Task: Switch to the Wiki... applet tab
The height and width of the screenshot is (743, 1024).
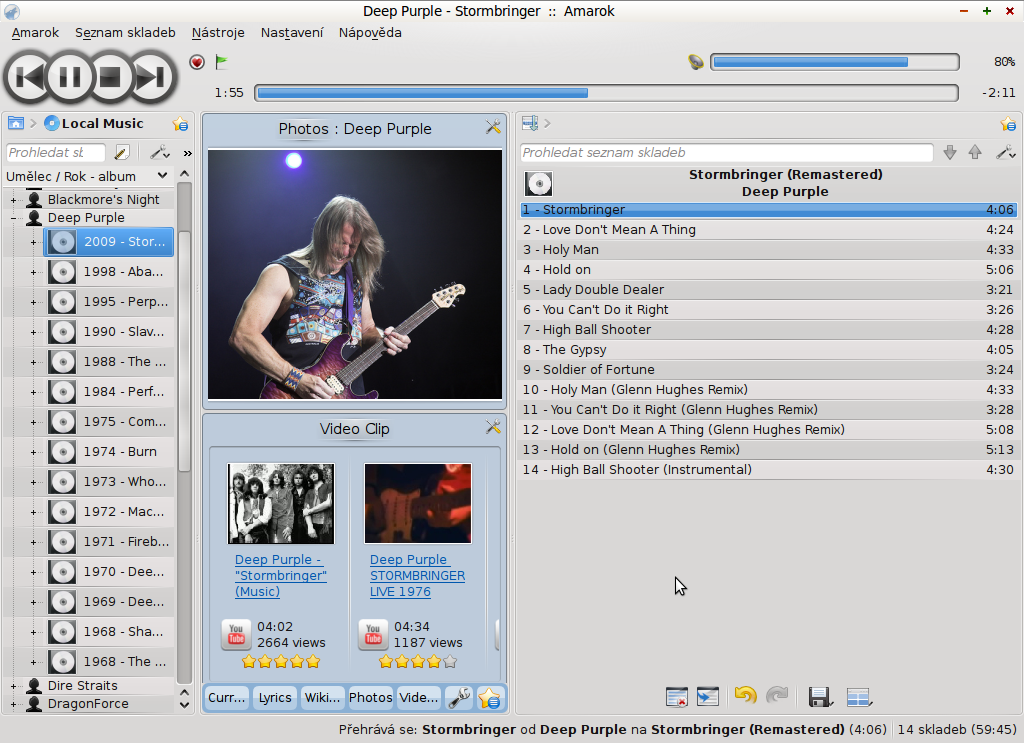Action: click(x=323, y=698)
